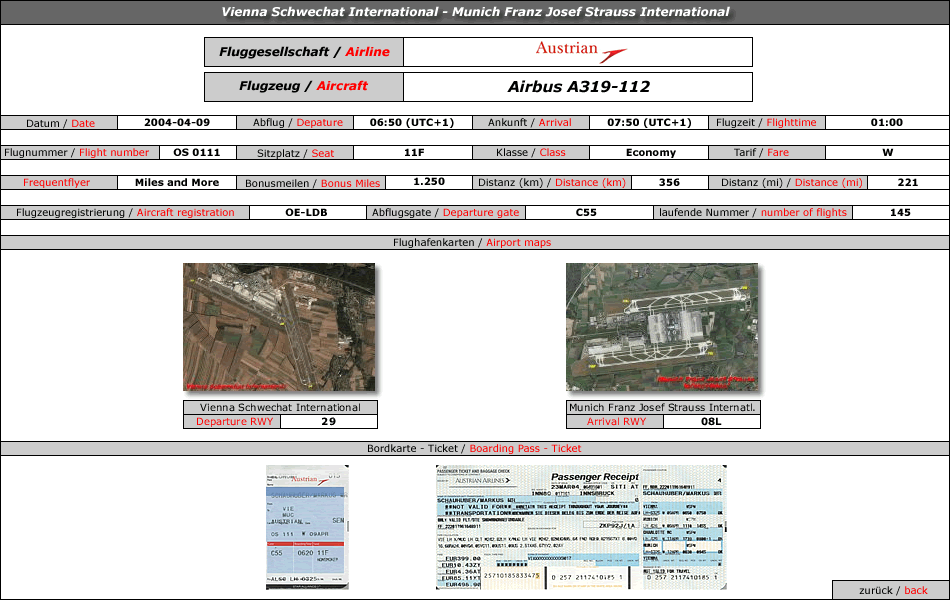Click the laufende Nummer / number of flights label

pyautogui.click(x=752, y=213)
